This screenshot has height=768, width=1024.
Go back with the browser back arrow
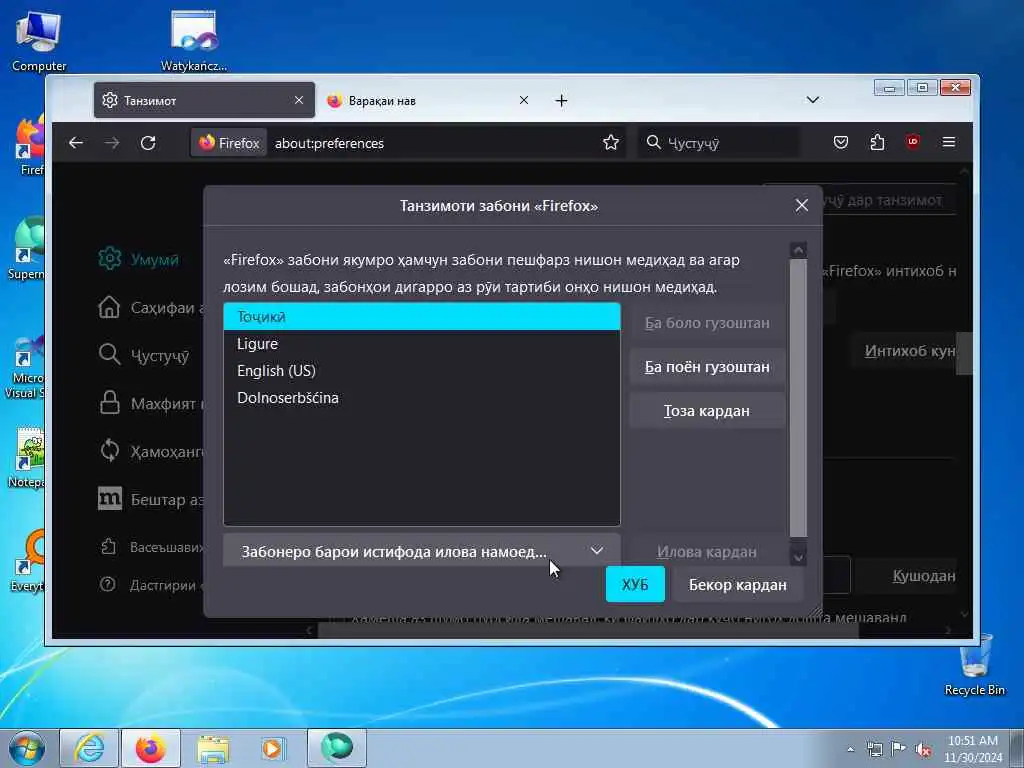(x=76, y=142)
